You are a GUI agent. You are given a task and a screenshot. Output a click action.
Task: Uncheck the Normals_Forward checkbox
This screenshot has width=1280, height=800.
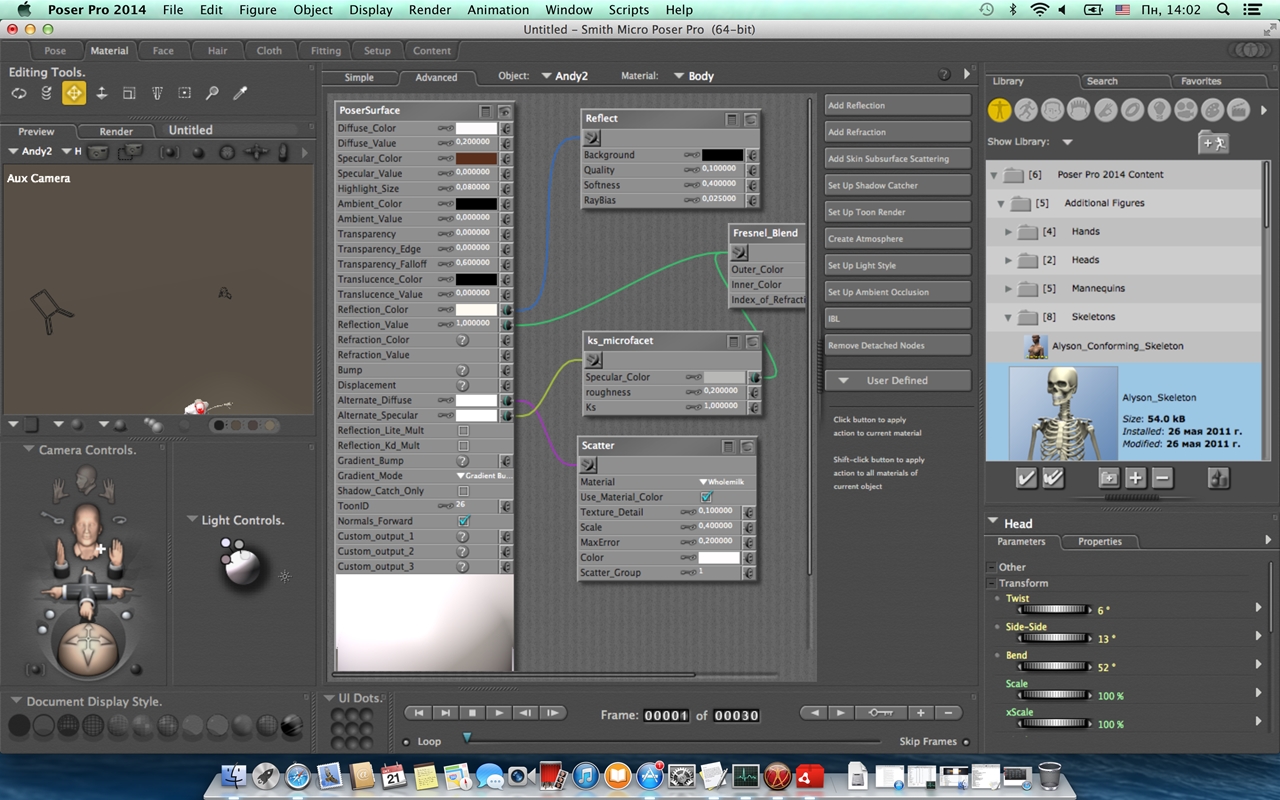point(463,521)
